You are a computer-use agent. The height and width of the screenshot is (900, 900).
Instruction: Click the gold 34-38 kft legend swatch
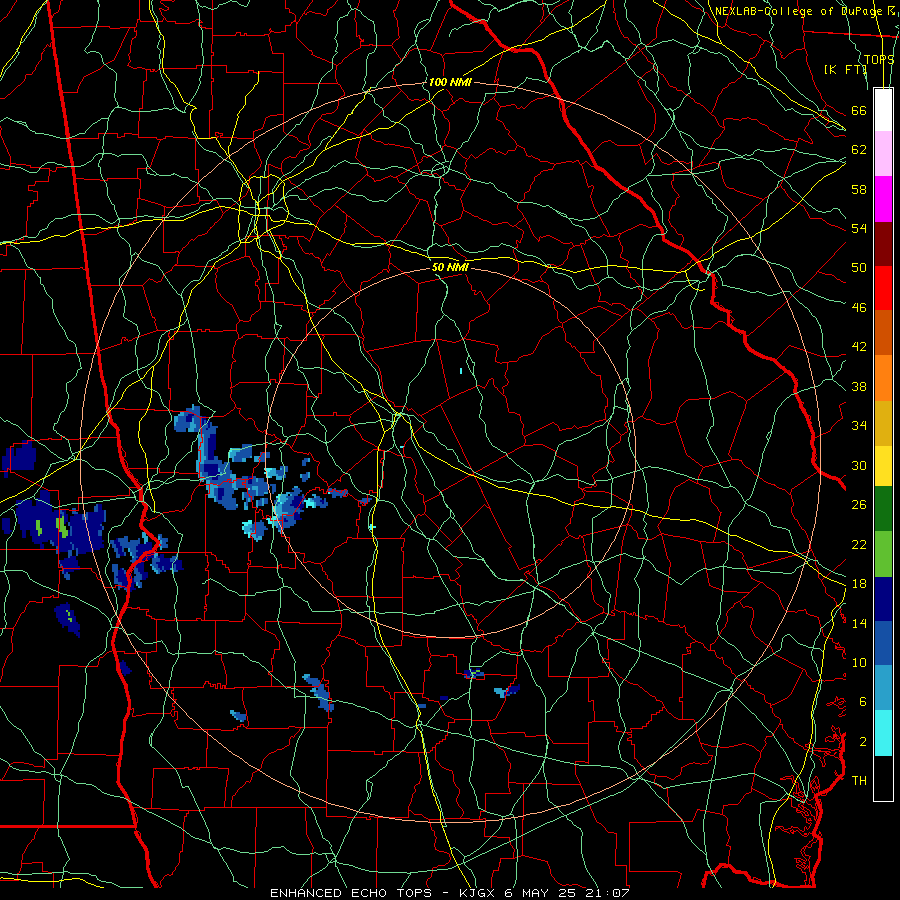pyautogui.click(x=883, y=423)
